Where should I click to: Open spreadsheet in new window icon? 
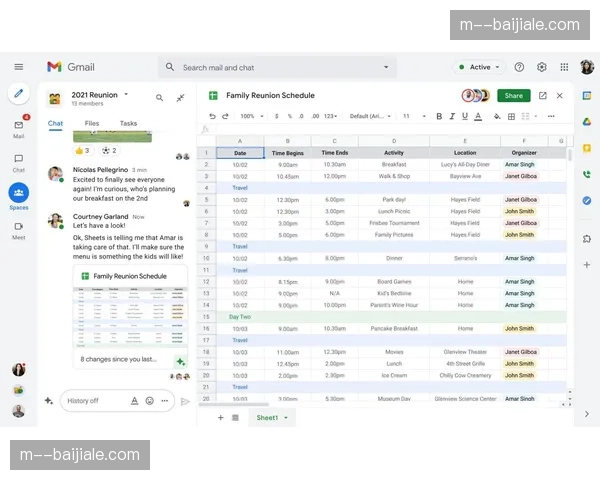pos(543,96)
